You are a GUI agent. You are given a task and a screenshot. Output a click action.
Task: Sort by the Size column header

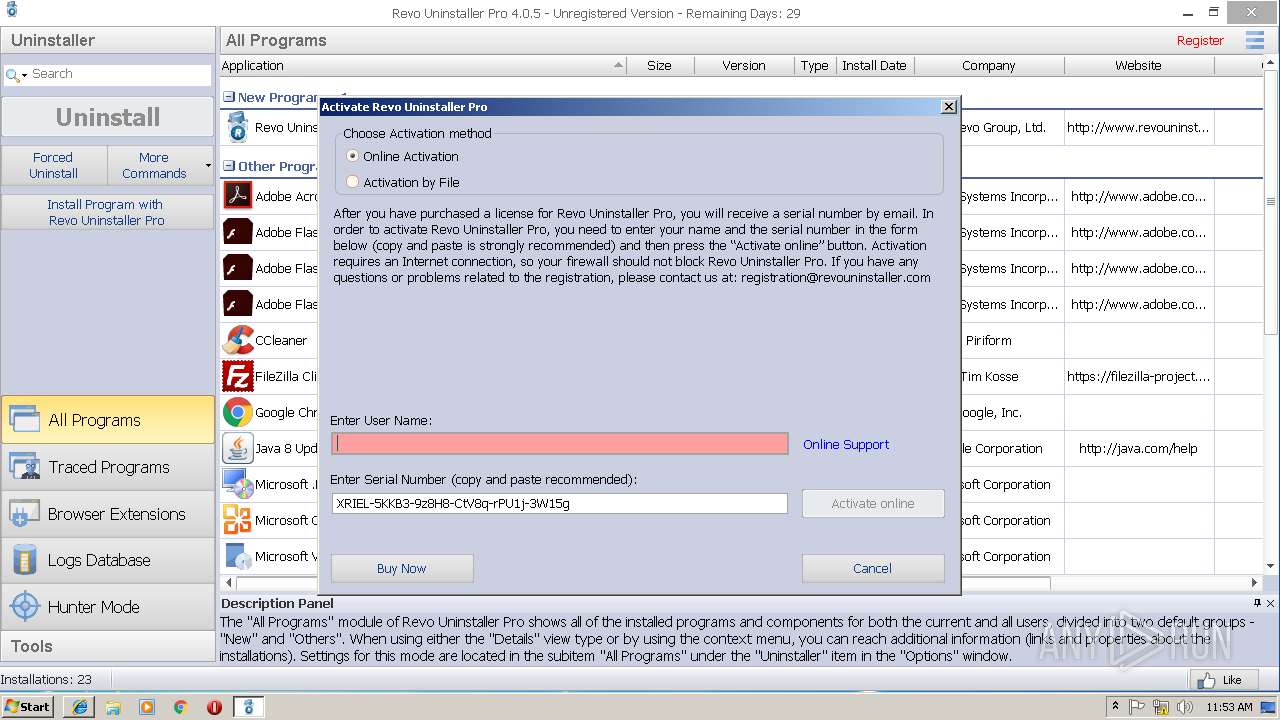[x=659, y=65]
